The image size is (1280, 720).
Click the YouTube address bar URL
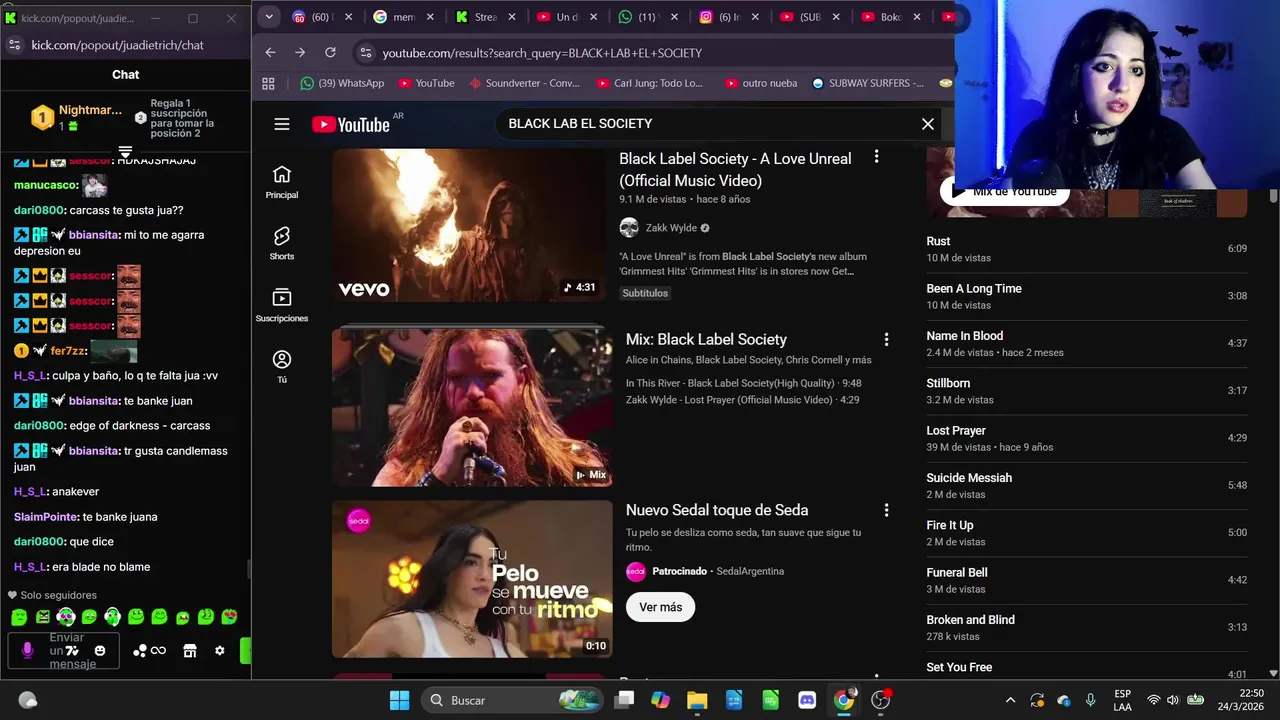click(542, 53)
